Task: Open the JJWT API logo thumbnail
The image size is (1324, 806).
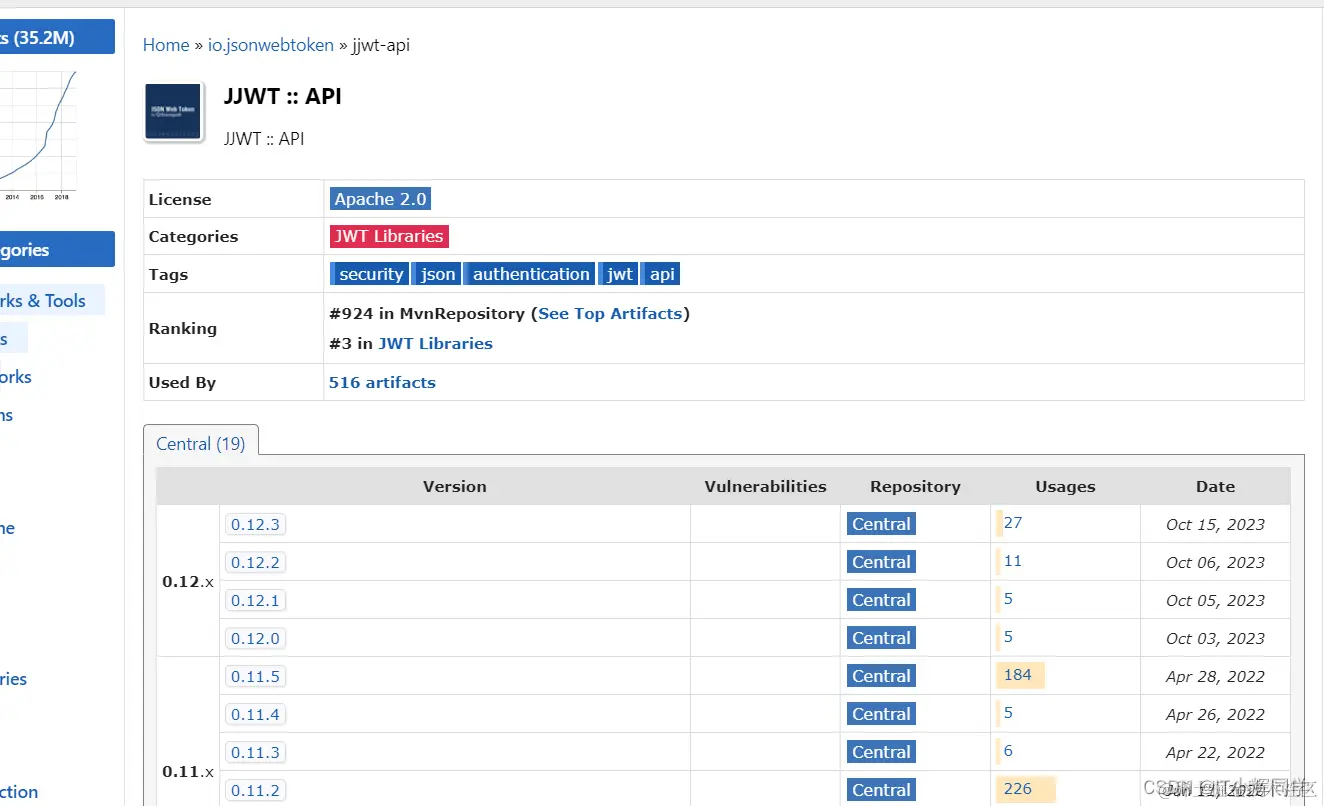Action: [x=174, y=112]
